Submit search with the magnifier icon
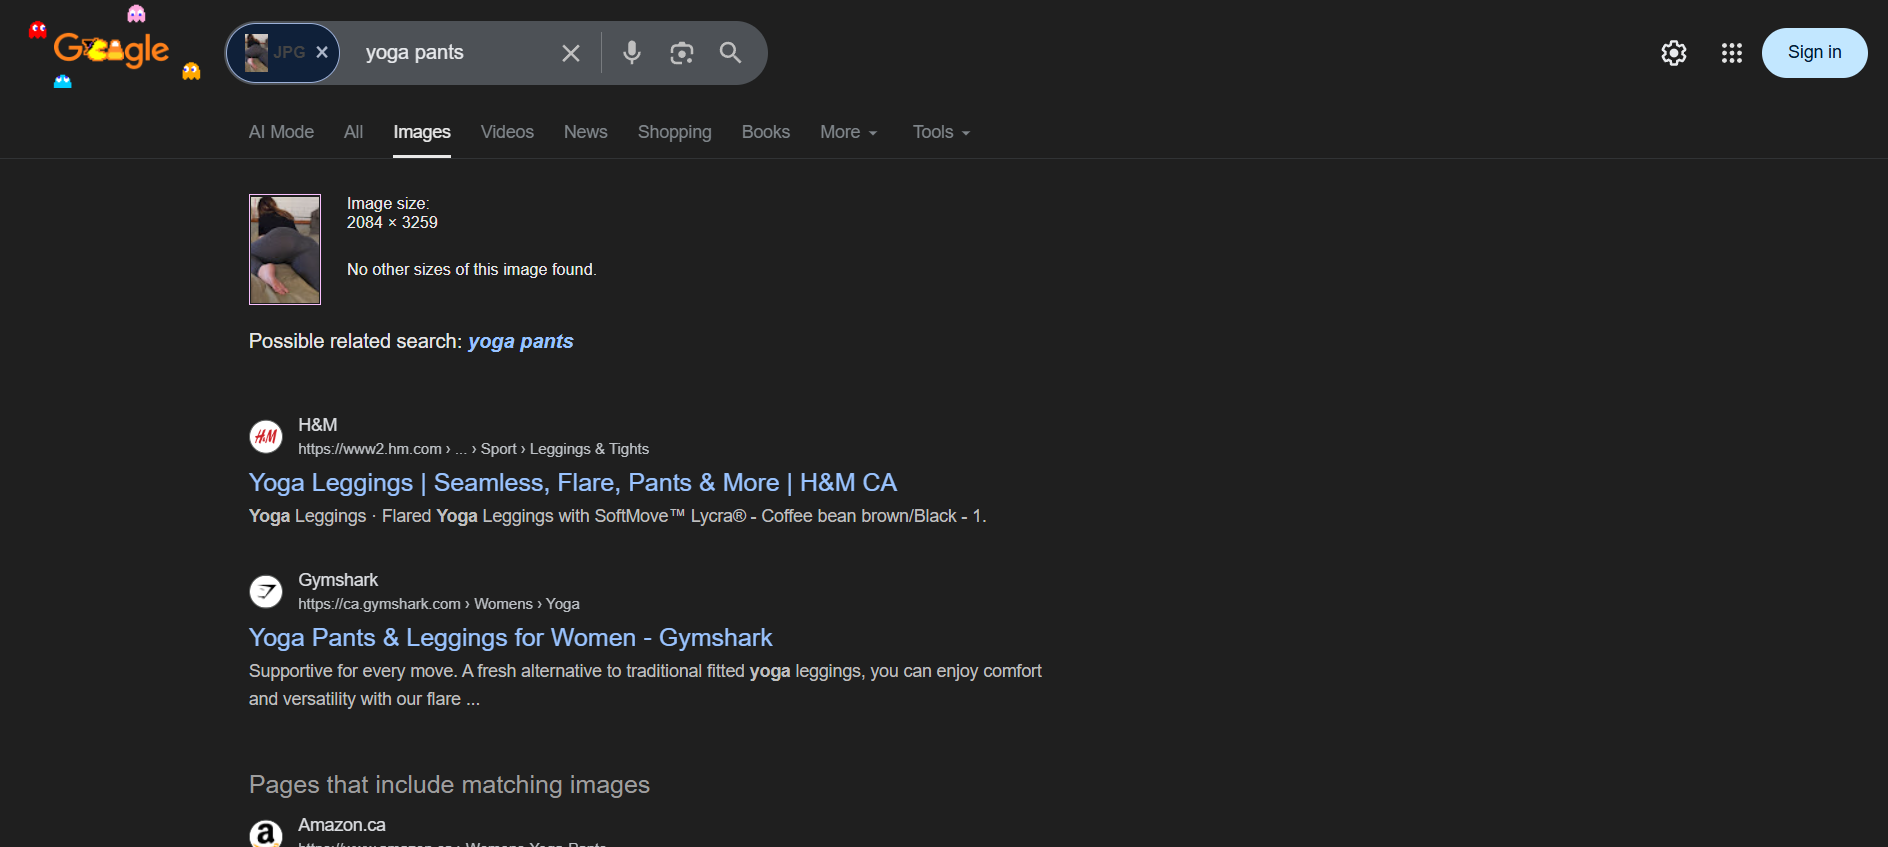The width and height of the screenshot is (1888, 847). [x=731, y=52]
